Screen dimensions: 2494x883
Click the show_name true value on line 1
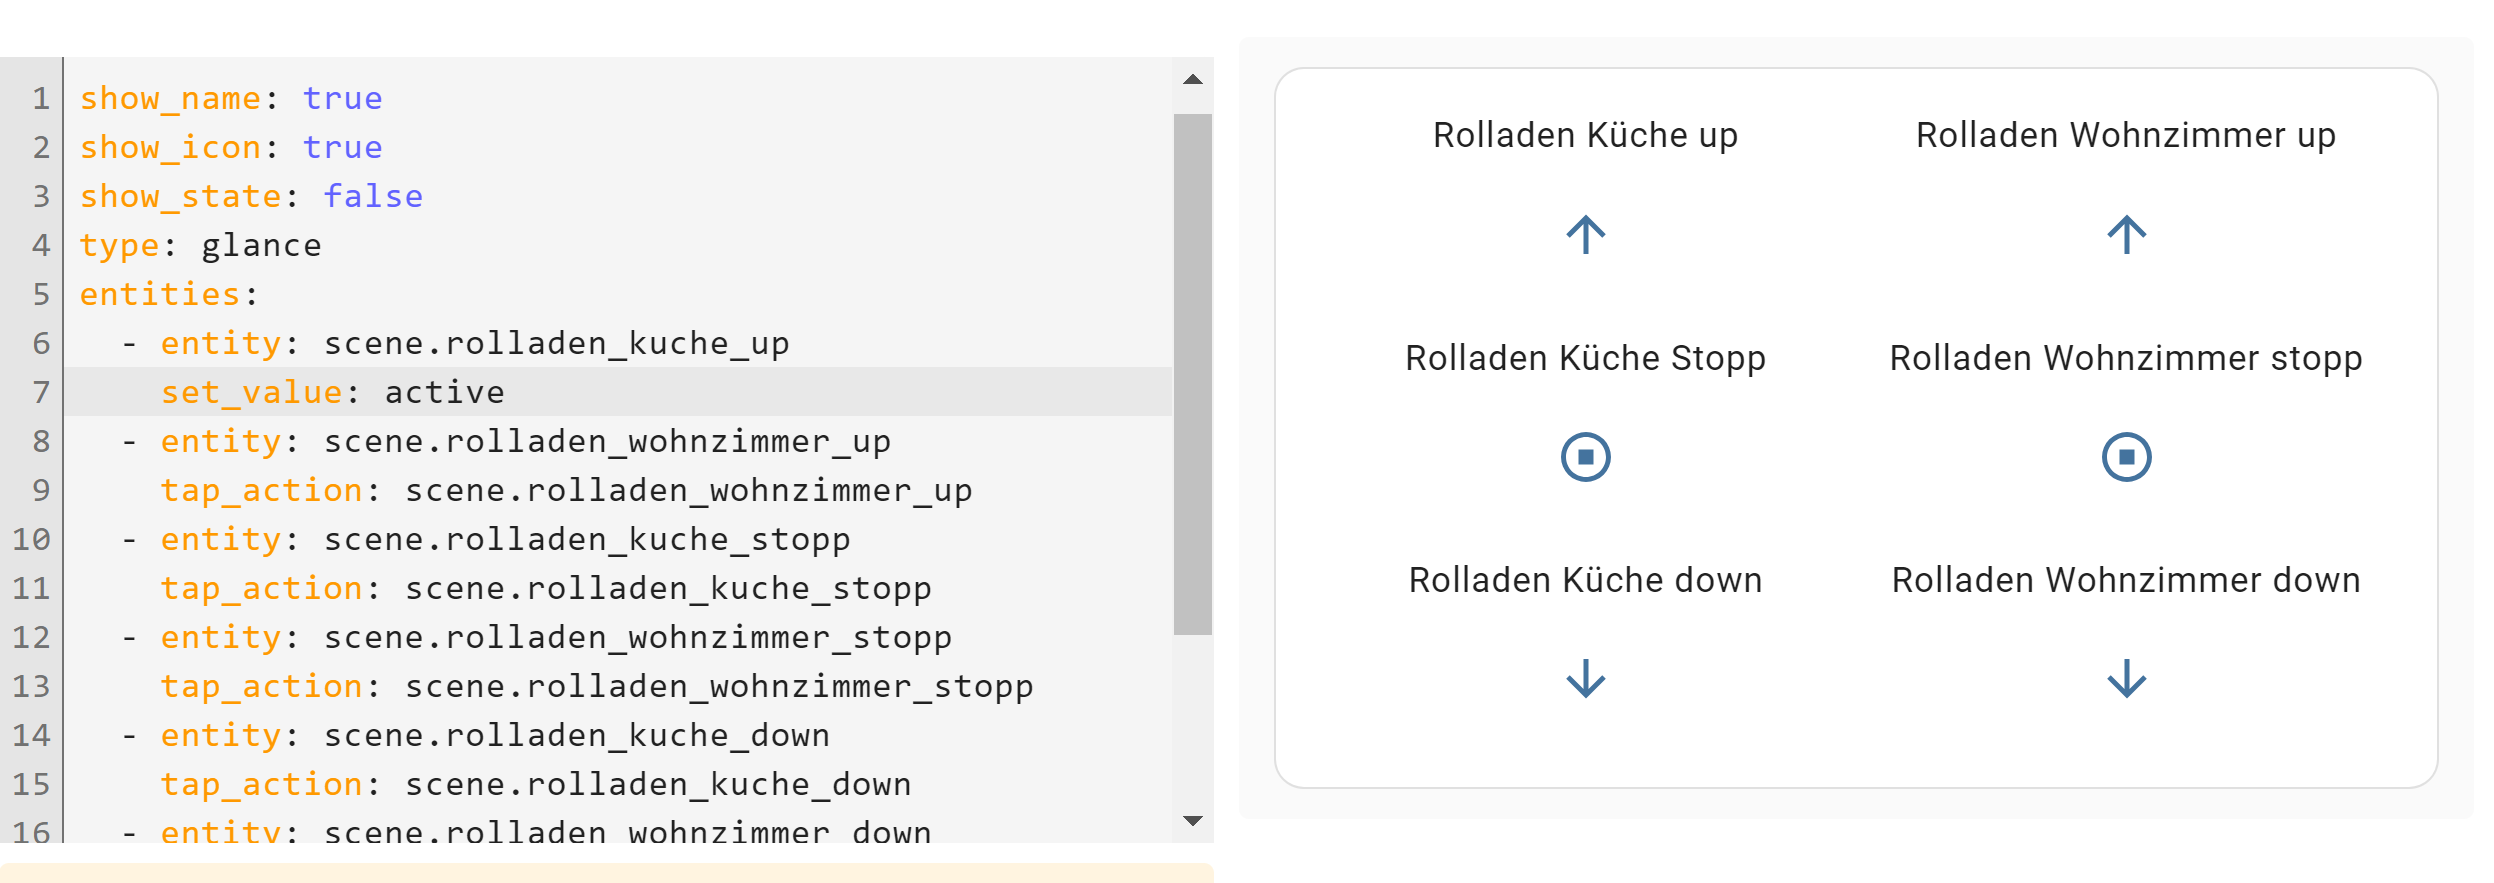point(342,98)
